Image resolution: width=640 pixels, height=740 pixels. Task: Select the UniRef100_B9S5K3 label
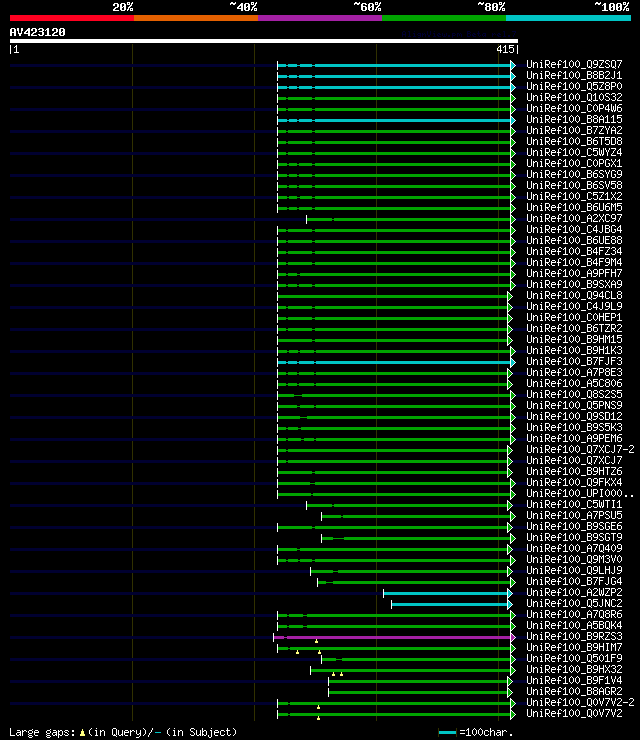(x=574, y=428)
